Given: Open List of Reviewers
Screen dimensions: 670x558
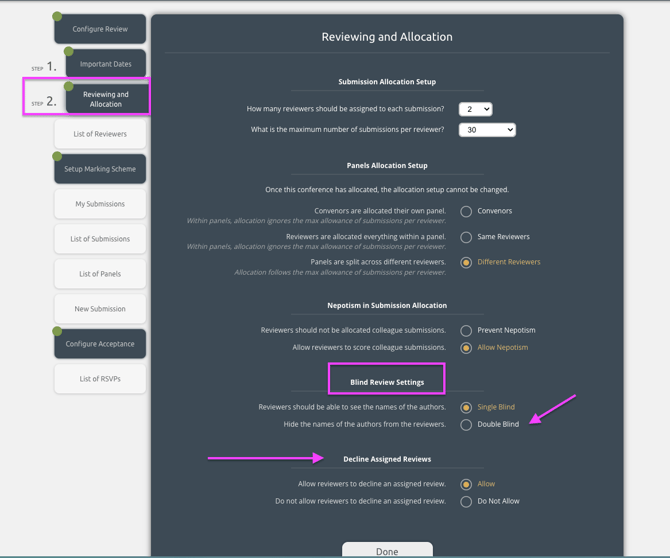Looking at the screenshot, I should tap(100, 134).
